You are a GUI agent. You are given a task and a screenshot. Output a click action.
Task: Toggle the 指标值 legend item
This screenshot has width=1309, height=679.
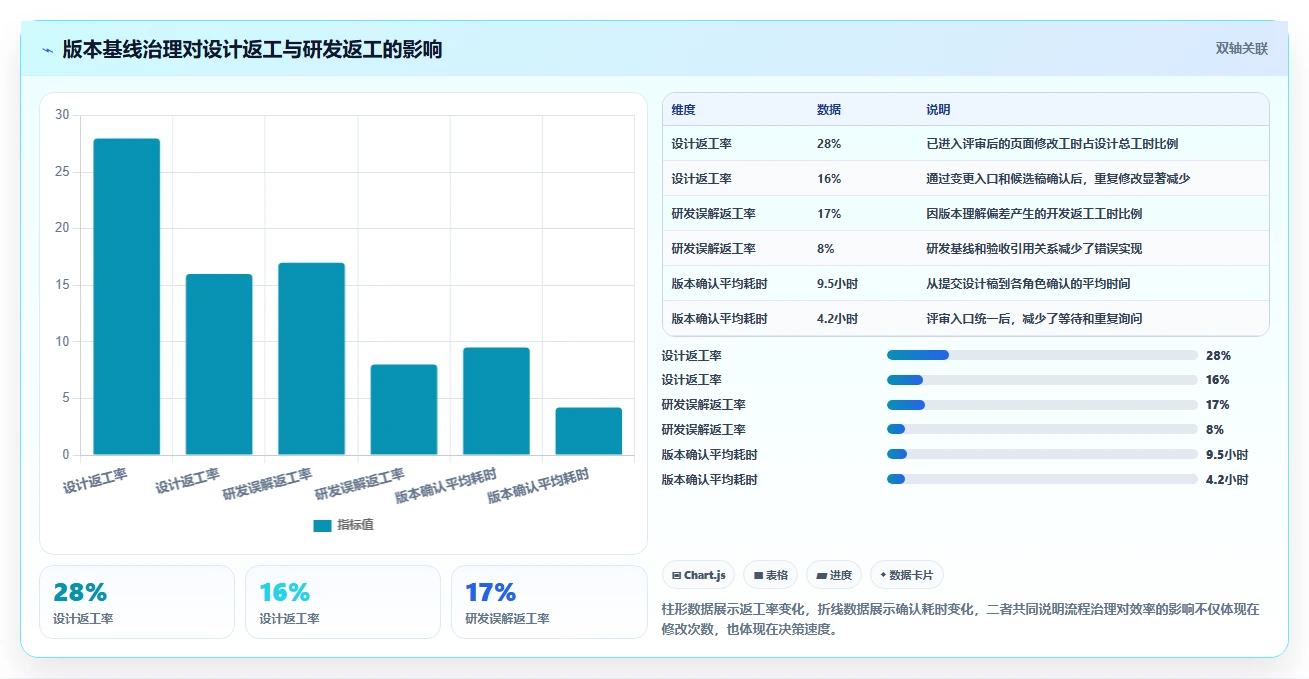point(343,525)
